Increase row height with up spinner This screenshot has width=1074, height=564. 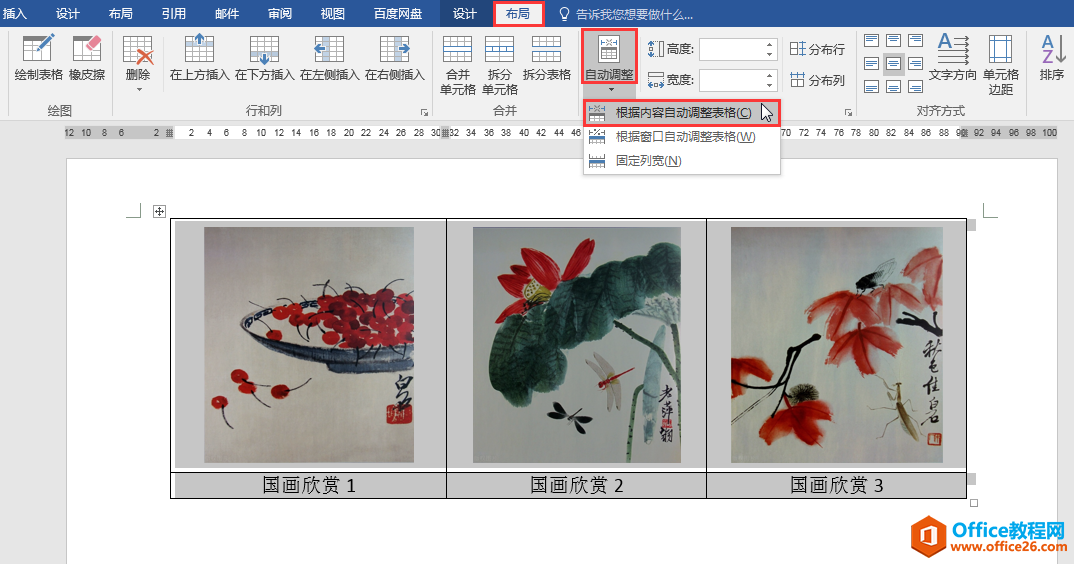point(770,44)
